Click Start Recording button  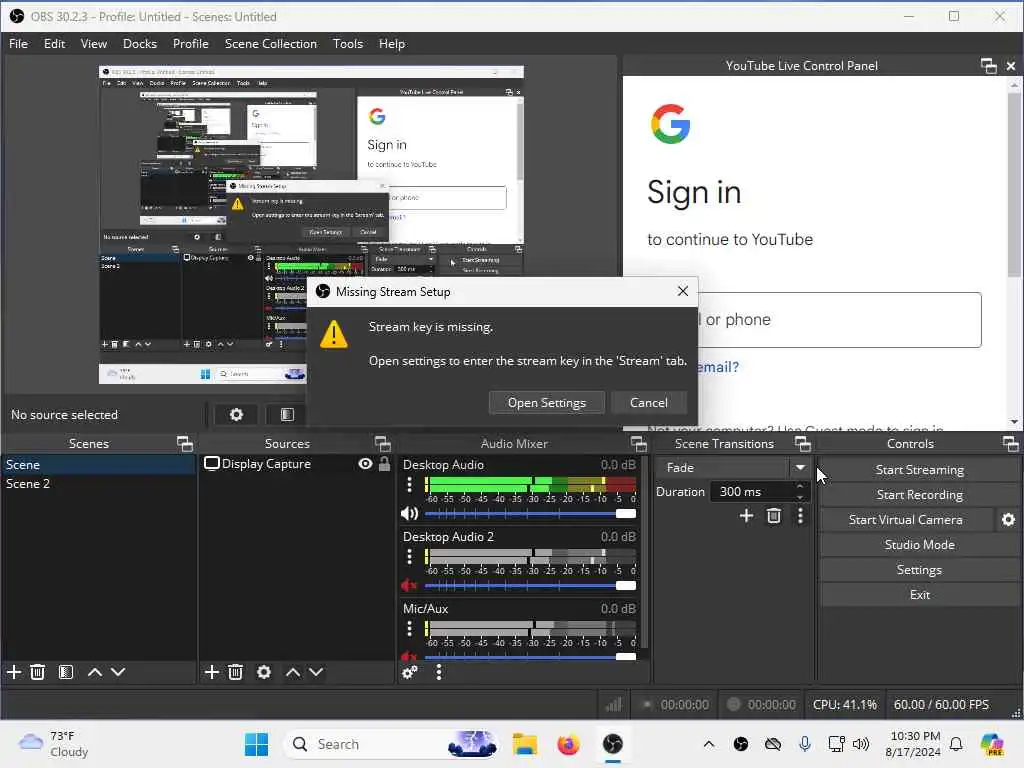click(920, 495)
